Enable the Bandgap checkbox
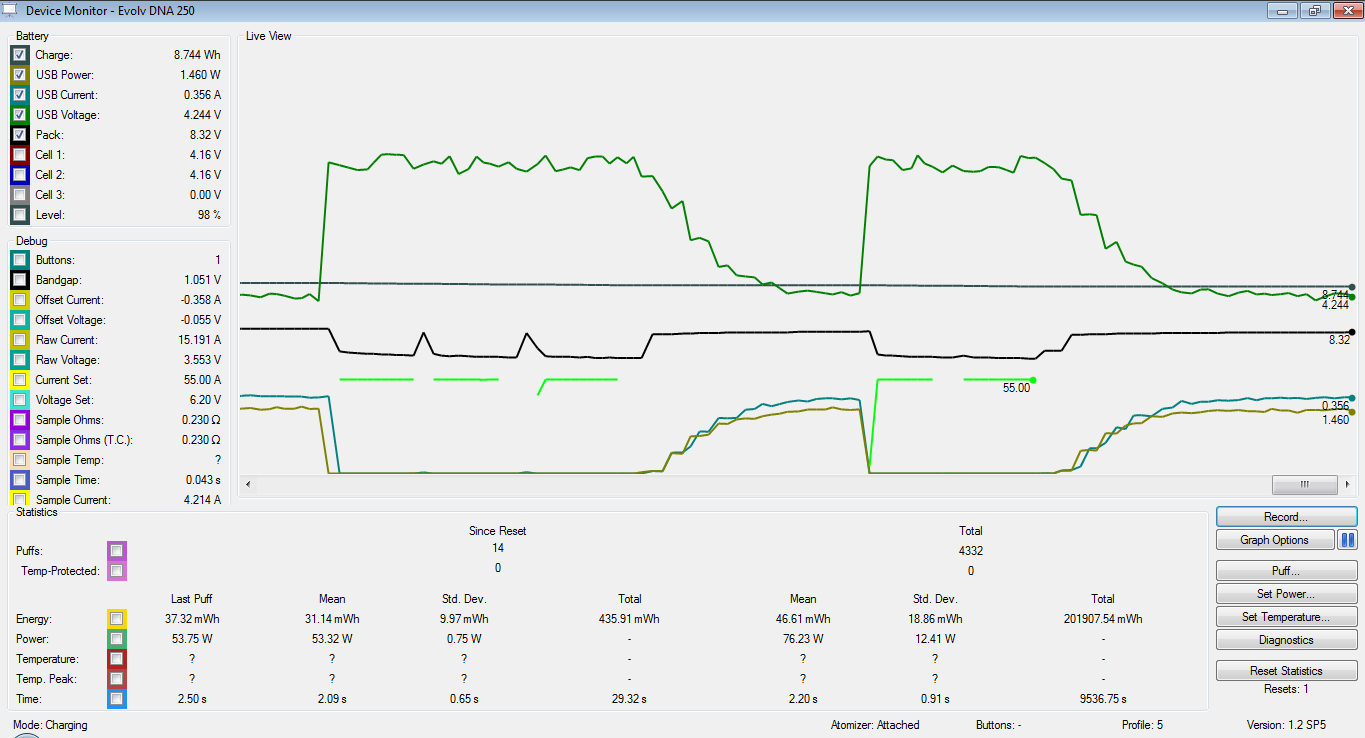This screenshot has width=1365, height=738. [20, 280]
